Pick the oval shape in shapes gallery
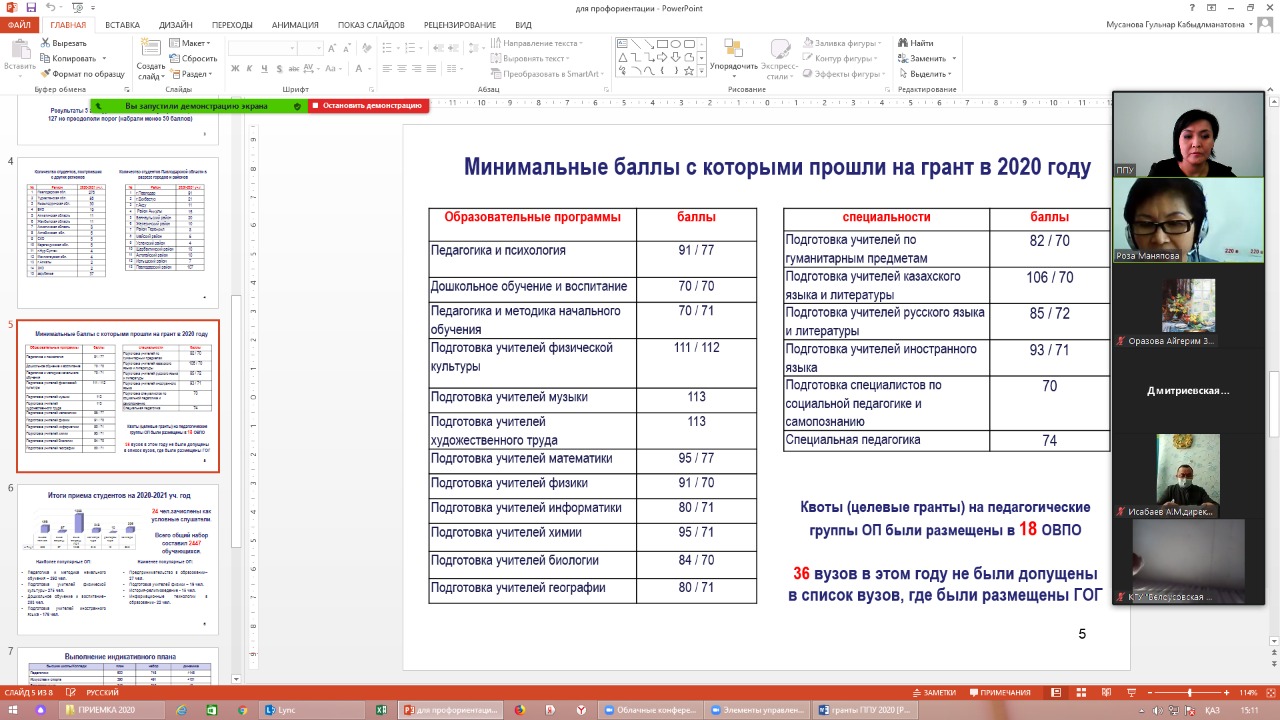The height and width of the screenshot is (720, 1280). click(x=676, y=44)
